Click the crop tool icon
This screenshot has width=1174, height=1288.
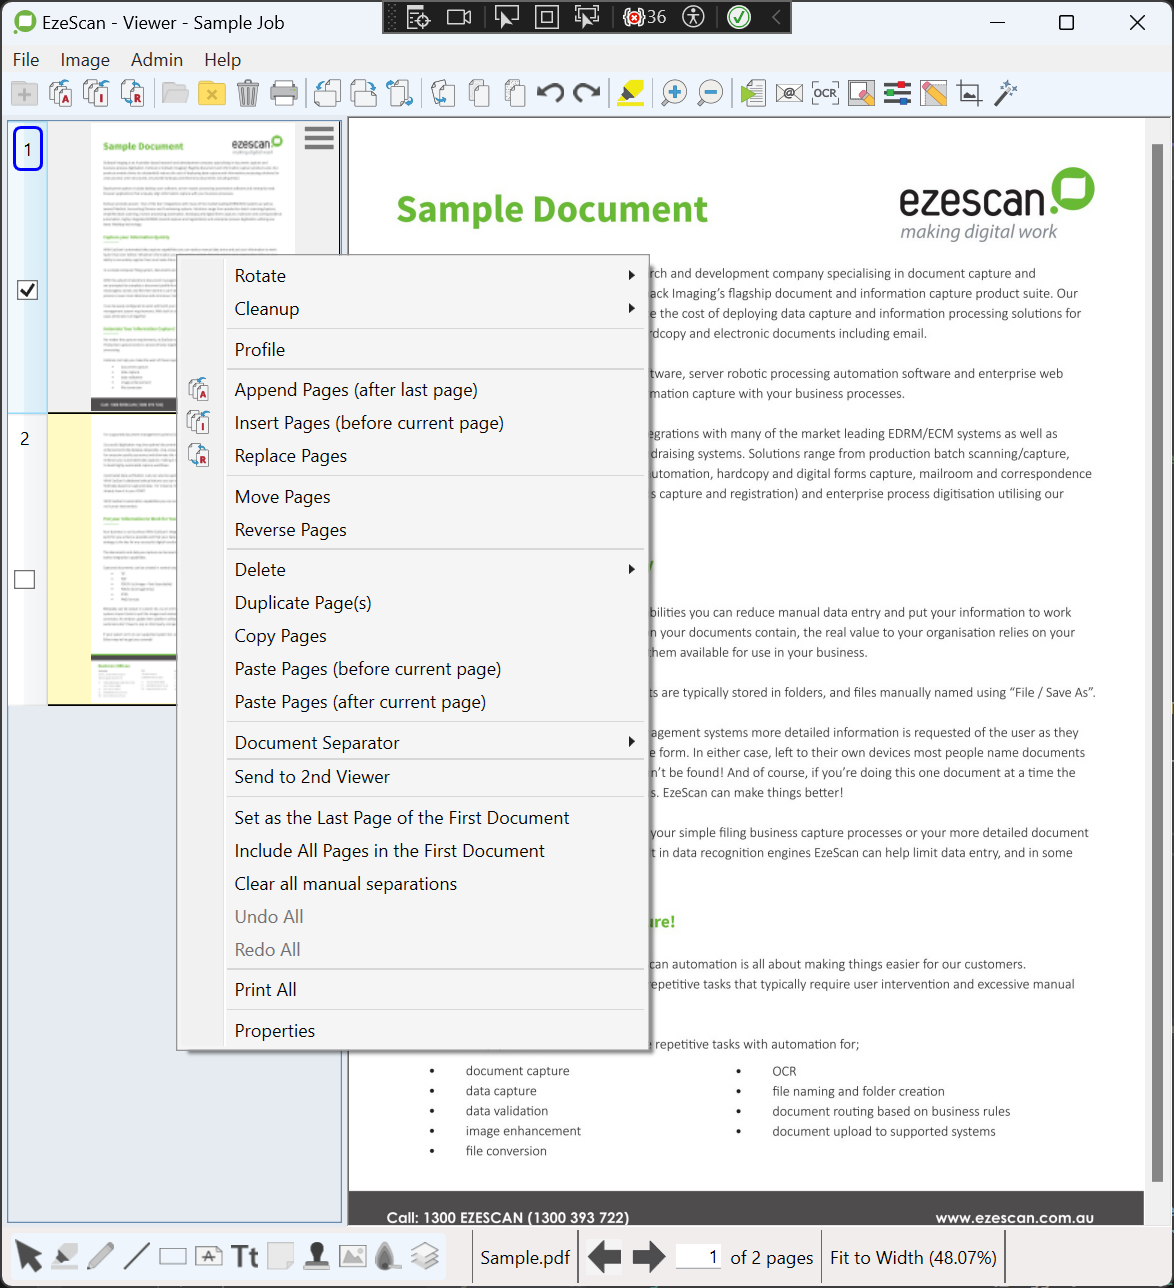pyautogui.click(x=969, y=94)
